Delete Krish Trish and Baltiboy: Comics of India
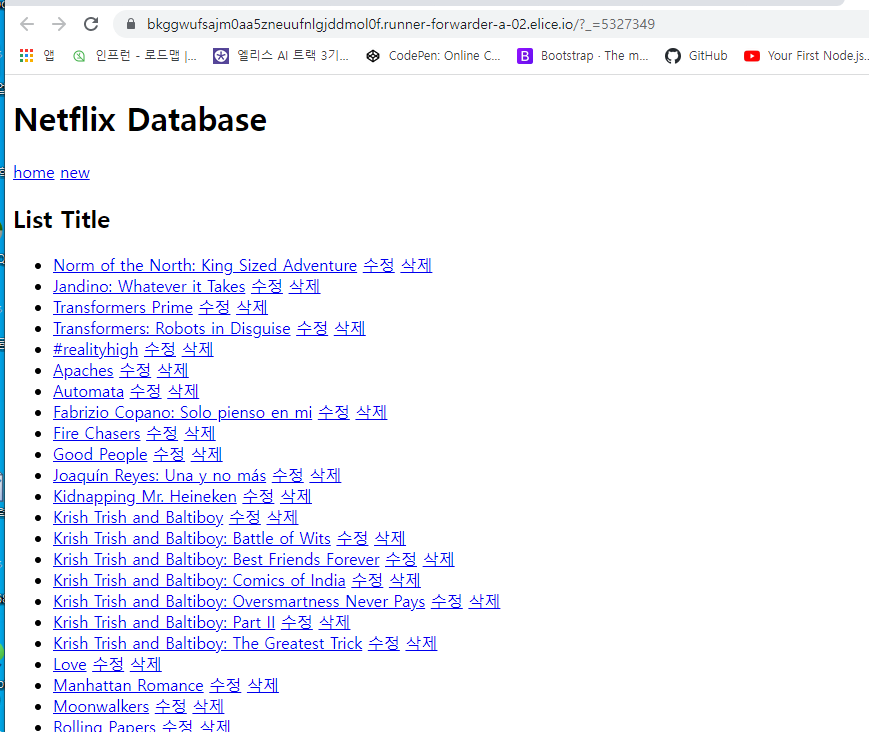 tap(405, 581)
